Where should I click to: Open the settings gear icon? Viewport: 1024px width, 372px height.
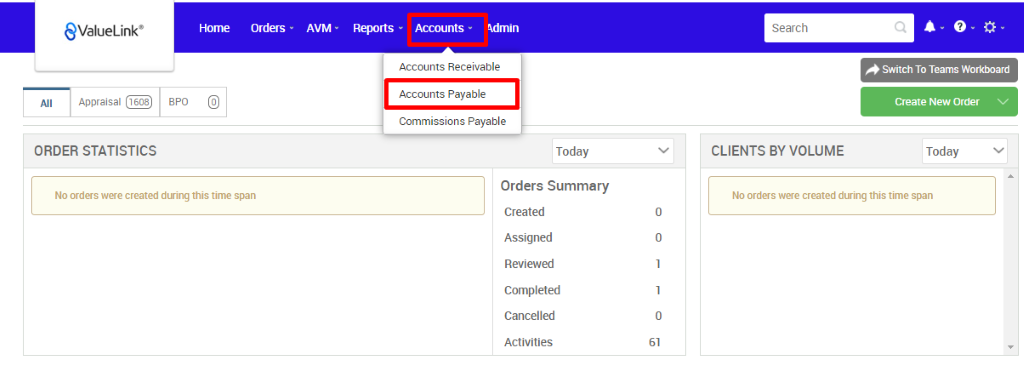(990, 27)
